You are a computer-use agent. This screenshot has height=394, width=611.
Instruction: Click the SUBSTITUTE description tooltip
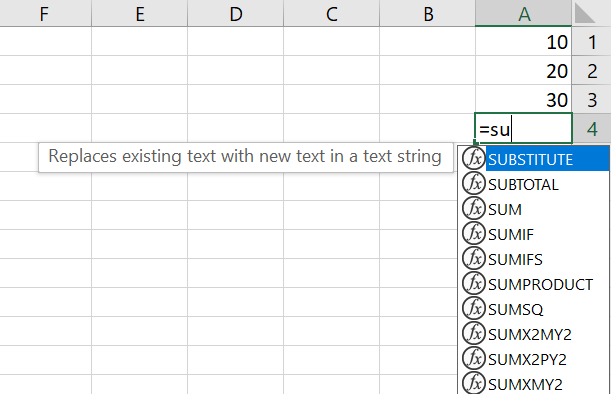[x=246, y=157]
